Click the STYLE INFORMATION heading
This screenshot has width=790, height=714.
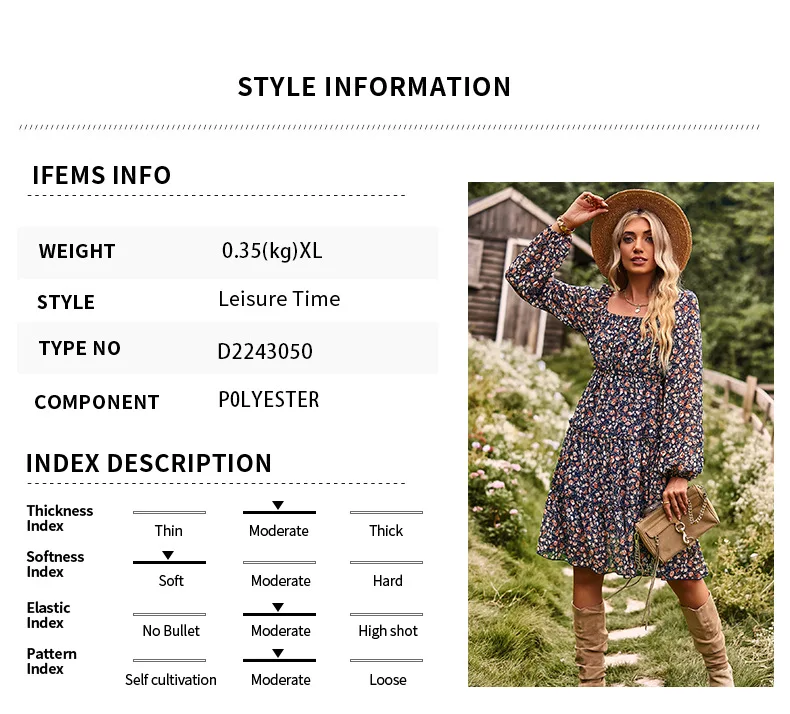coord(374,87)
